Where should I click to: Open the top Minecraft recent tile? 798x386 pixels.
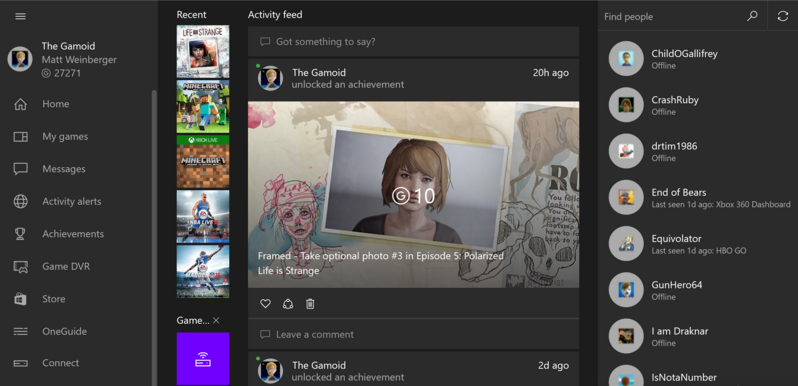pos(203,106)
